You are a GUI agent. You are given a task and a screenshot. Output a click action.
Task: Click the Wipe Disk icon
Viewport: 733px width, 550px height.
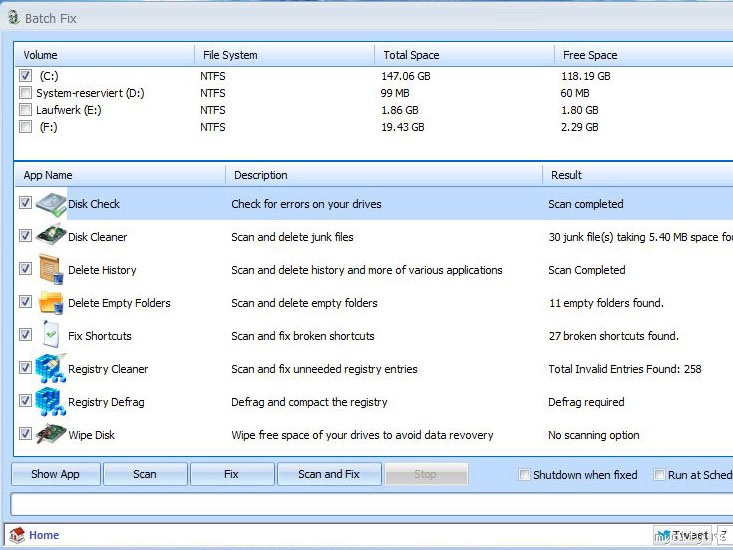51,435
